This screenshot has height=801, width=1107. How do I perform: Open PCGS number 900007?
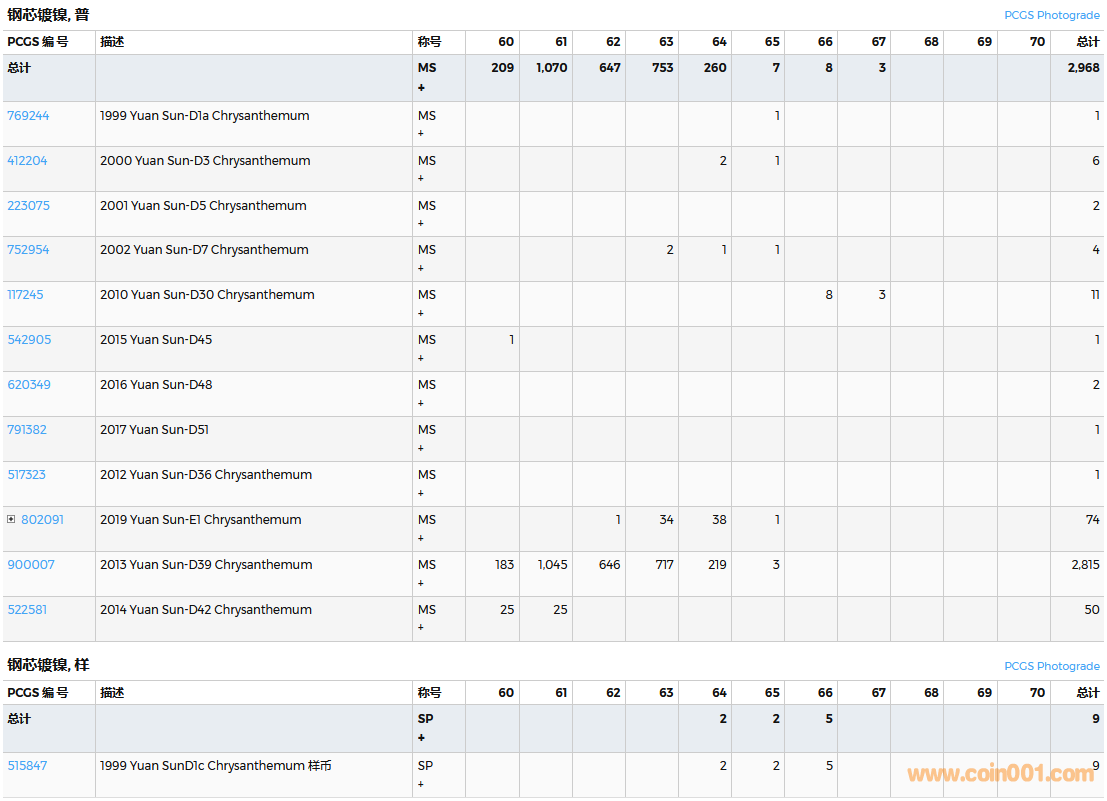(x=31, y=564)
